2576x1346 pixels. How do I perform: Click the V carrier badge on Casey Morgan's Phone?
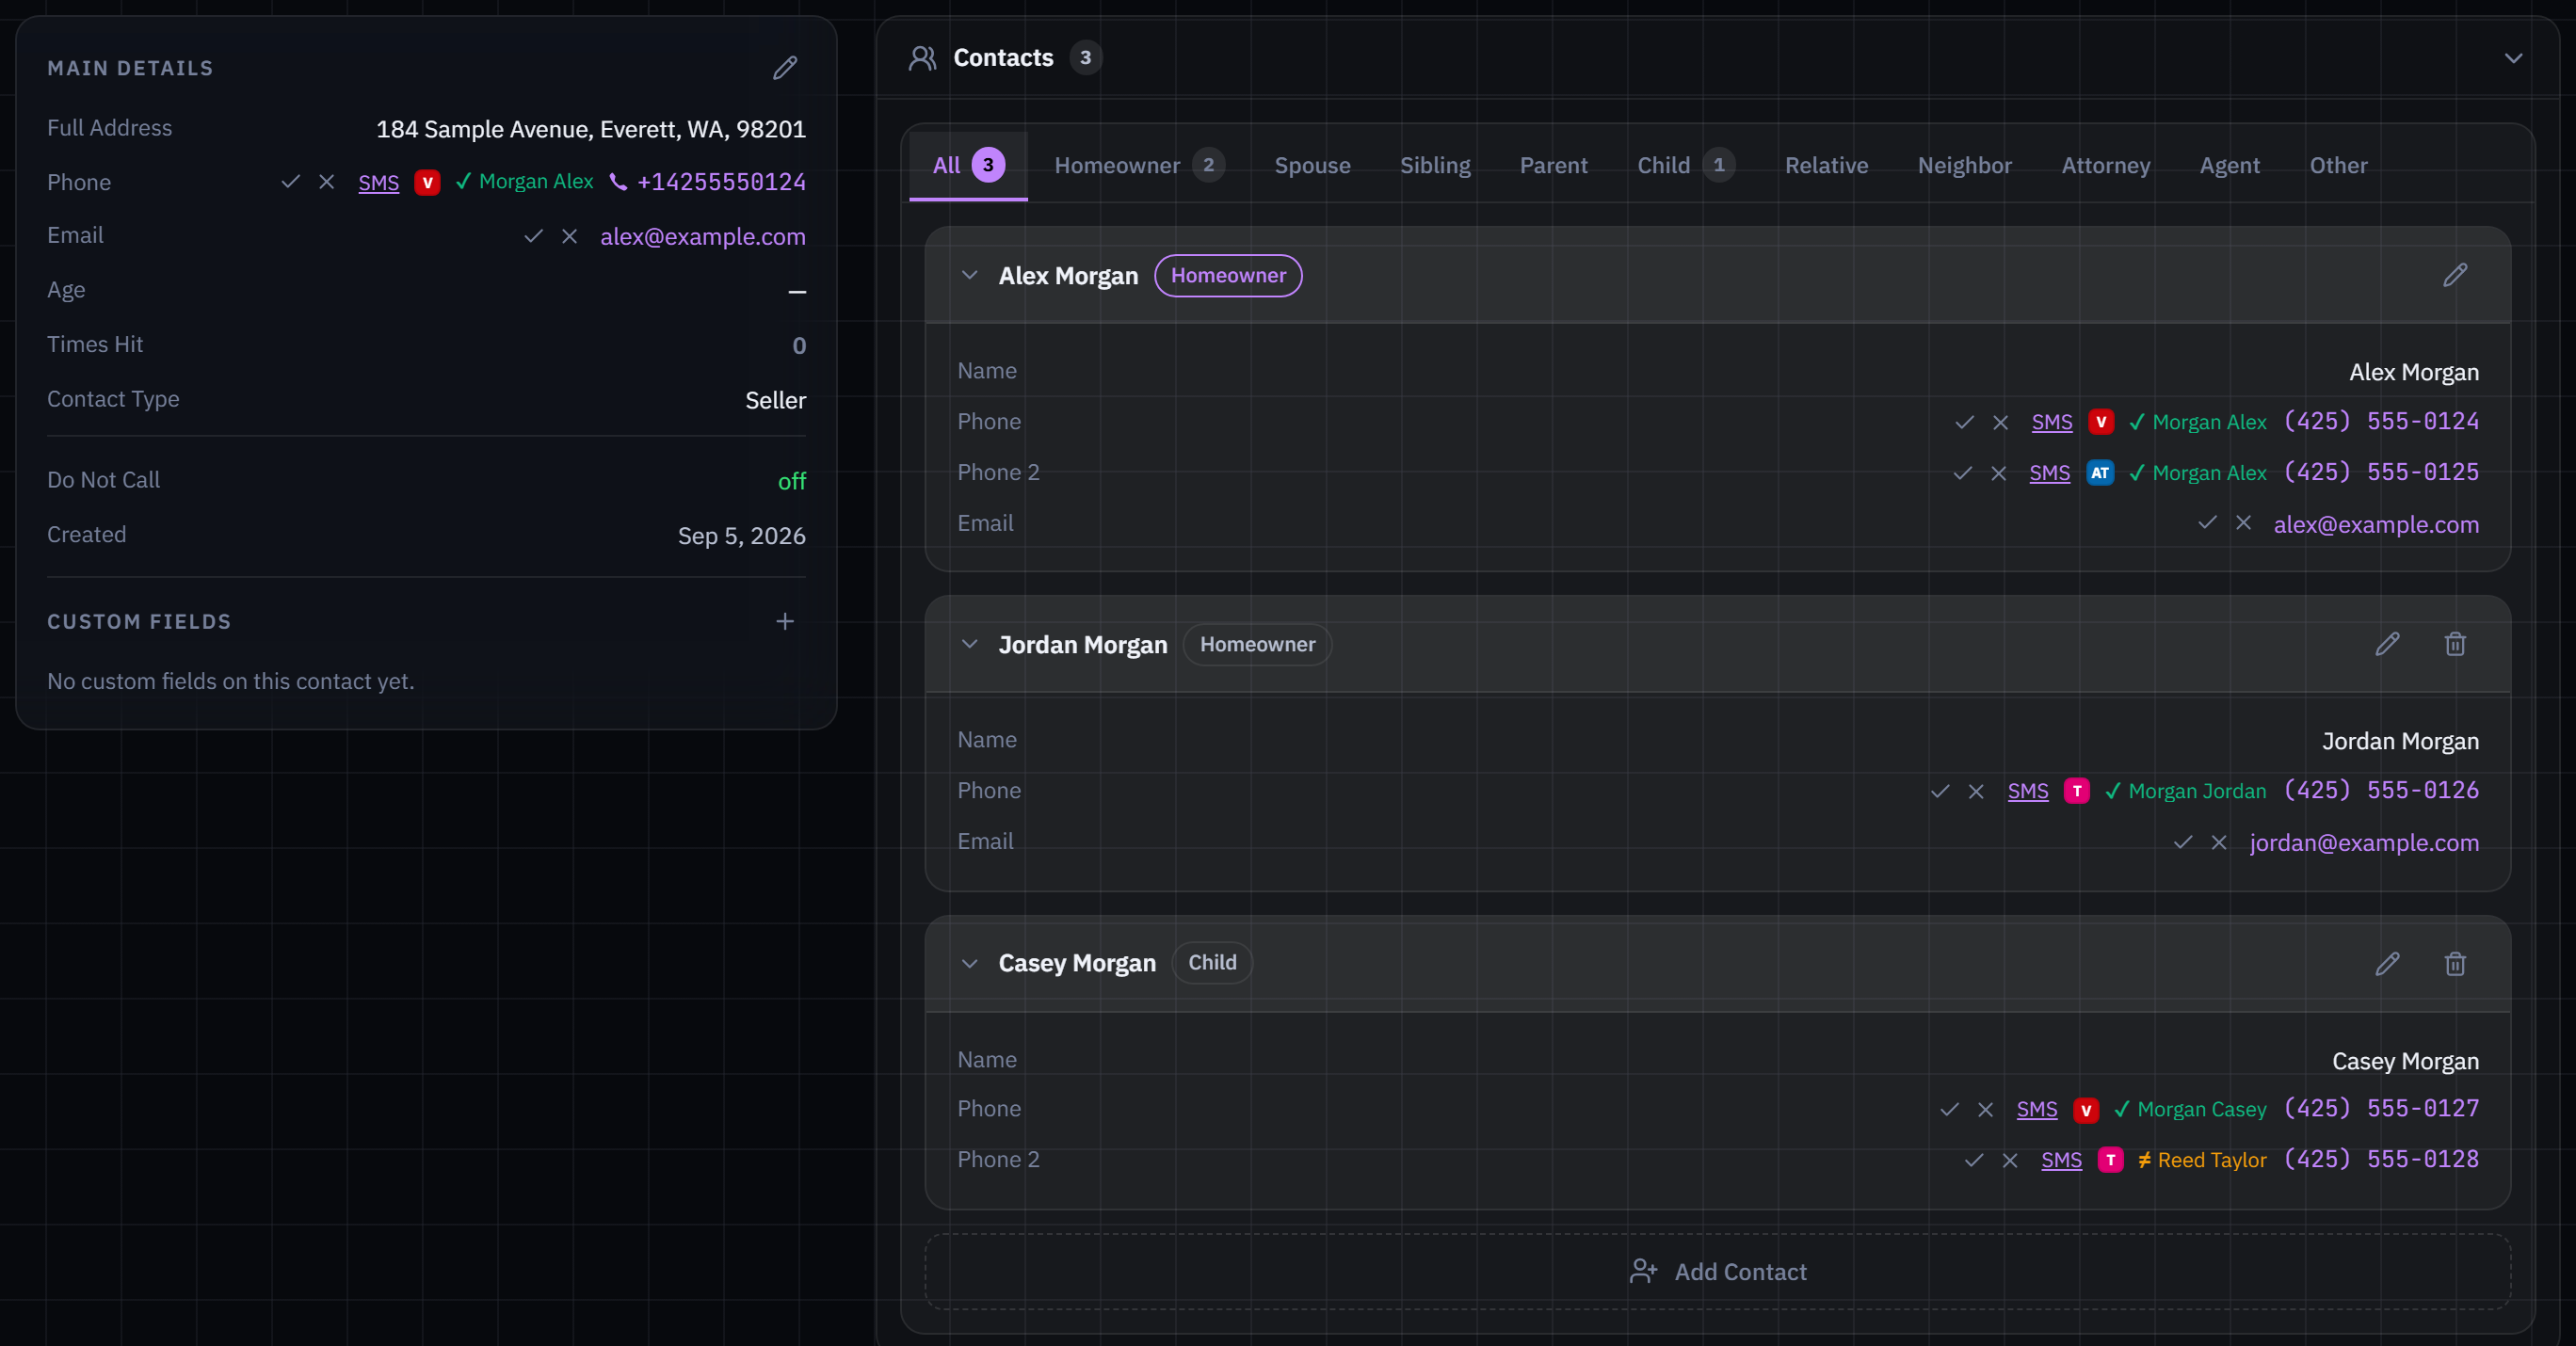2086,1110
